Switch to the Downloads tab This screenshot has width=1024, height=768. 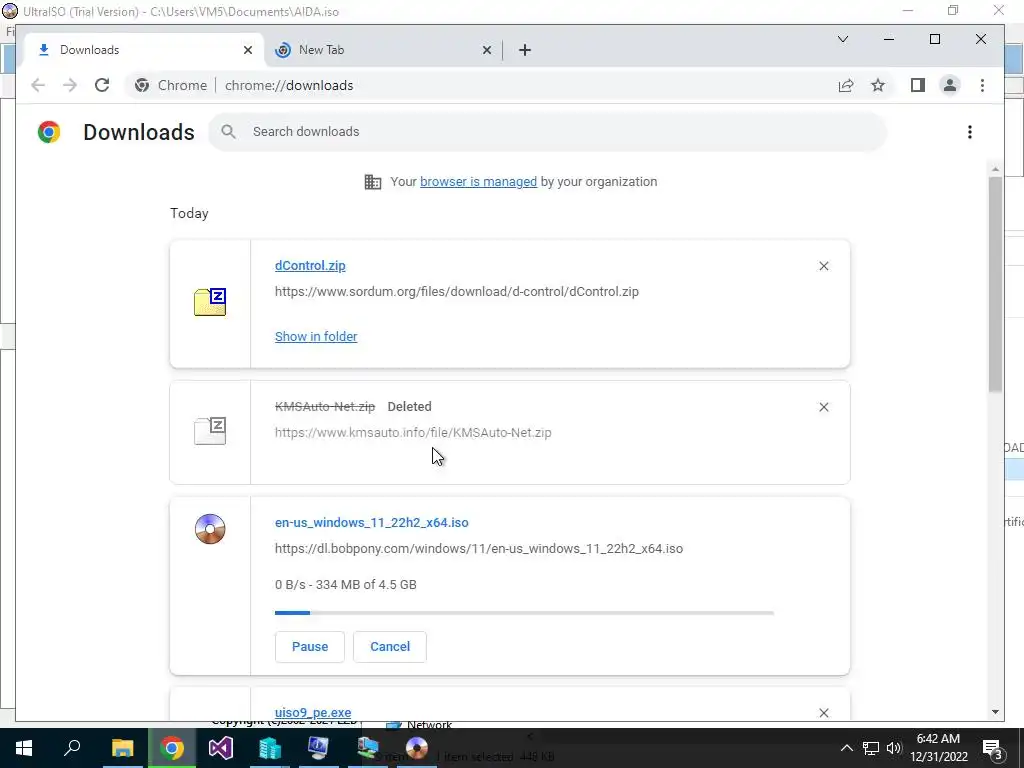pos(144,50)
